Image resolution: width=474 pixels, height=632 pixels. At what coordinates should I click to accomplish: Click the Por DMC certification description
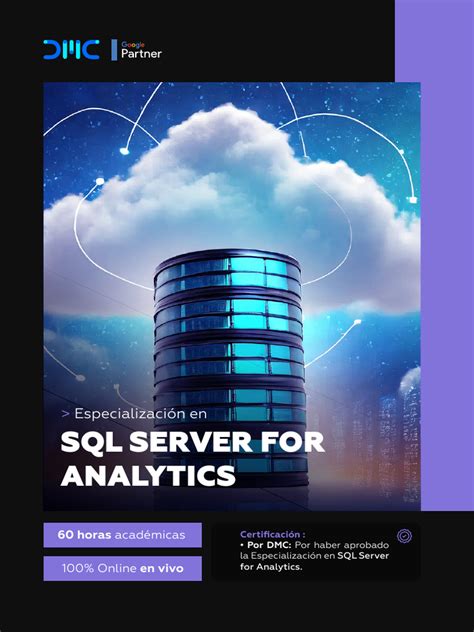314,556
